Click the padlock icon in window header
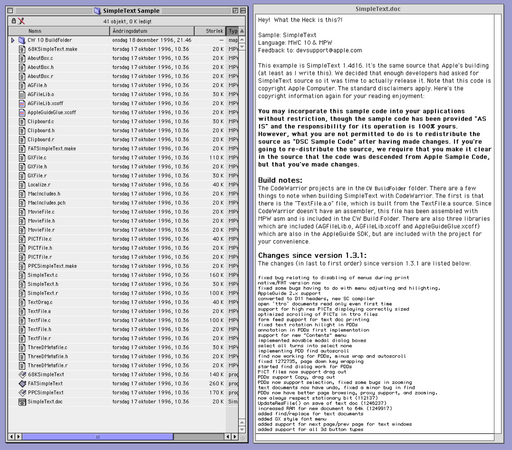 [x=14, y=21]
